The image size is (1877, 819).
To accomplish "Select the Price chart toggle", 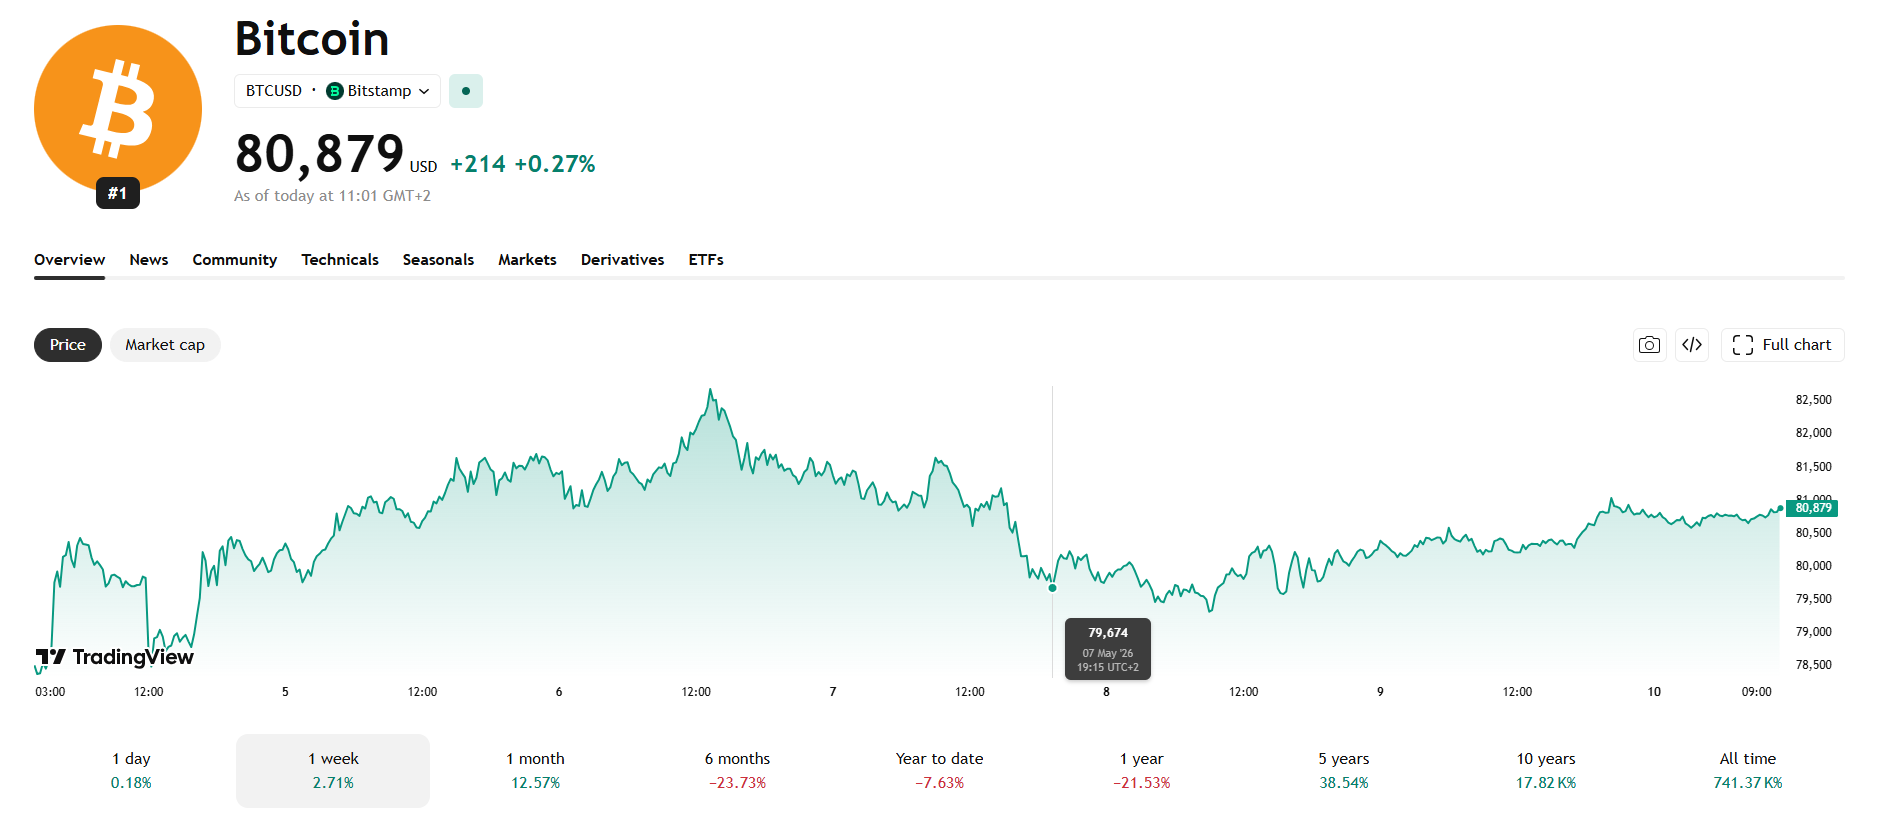I will pos(68,345).
